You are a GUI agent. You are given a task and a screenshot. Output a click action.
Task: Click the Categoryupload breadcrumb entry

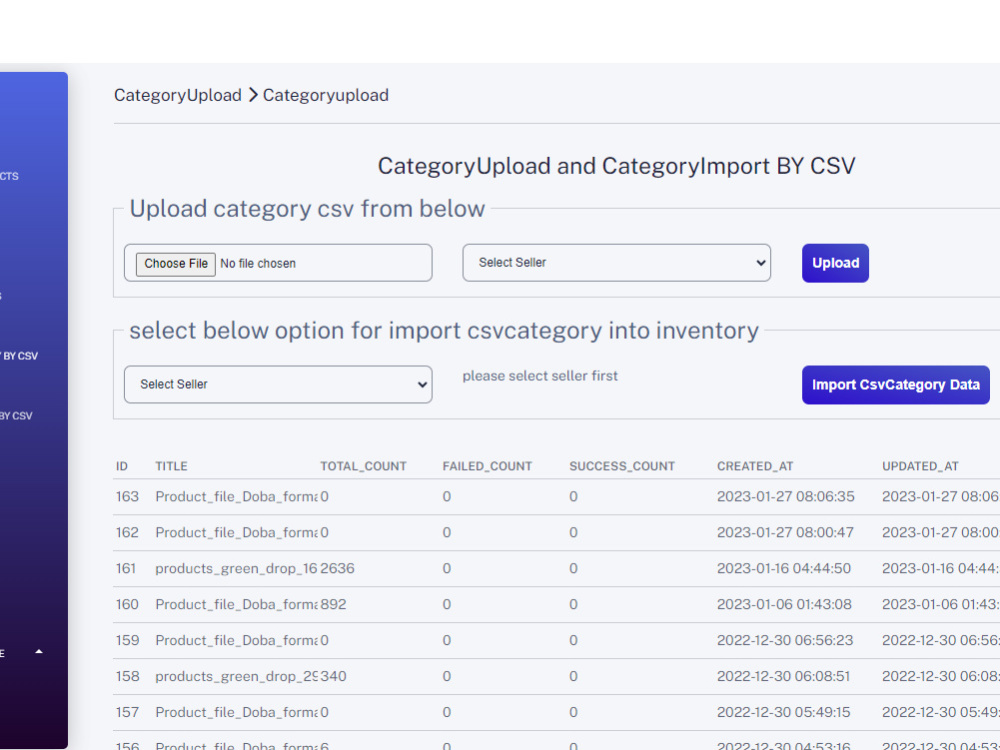tap(325, 95)
